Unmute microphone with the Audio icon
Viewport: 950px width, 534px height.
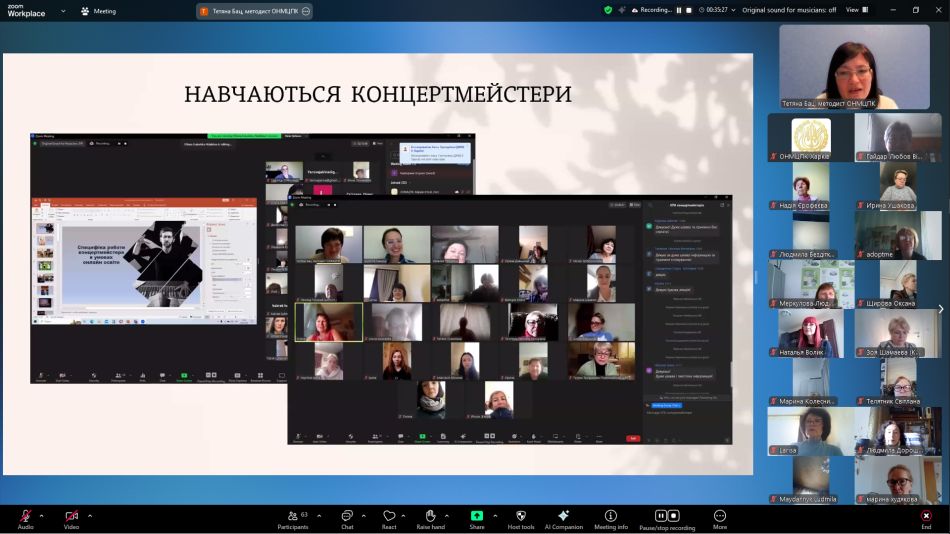click(x=25, y=516)
